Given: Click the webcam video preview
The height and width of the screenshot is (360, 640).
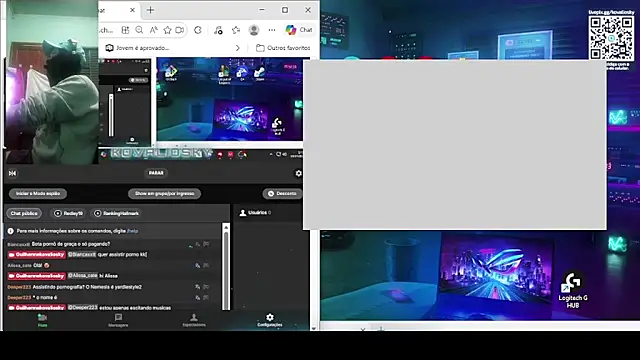Looking at the screenshot, I should 52,82.
